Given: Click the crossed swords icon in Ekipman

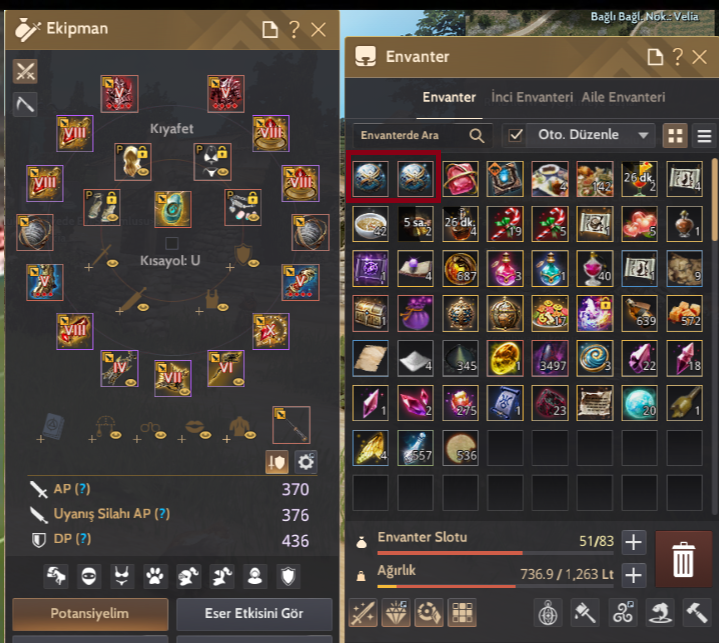Looking at the screenshot, I should tap(25, 72).
